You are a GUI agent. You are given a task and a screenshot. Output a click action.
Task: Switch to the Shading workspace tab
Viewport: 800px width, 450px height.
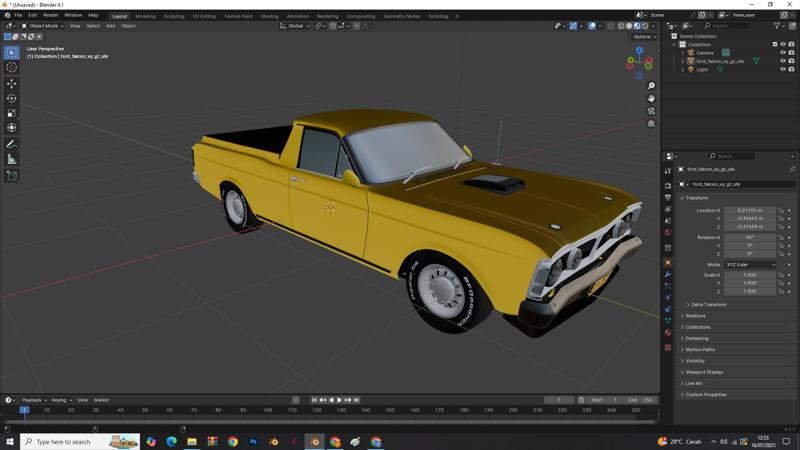click(269, 16)
